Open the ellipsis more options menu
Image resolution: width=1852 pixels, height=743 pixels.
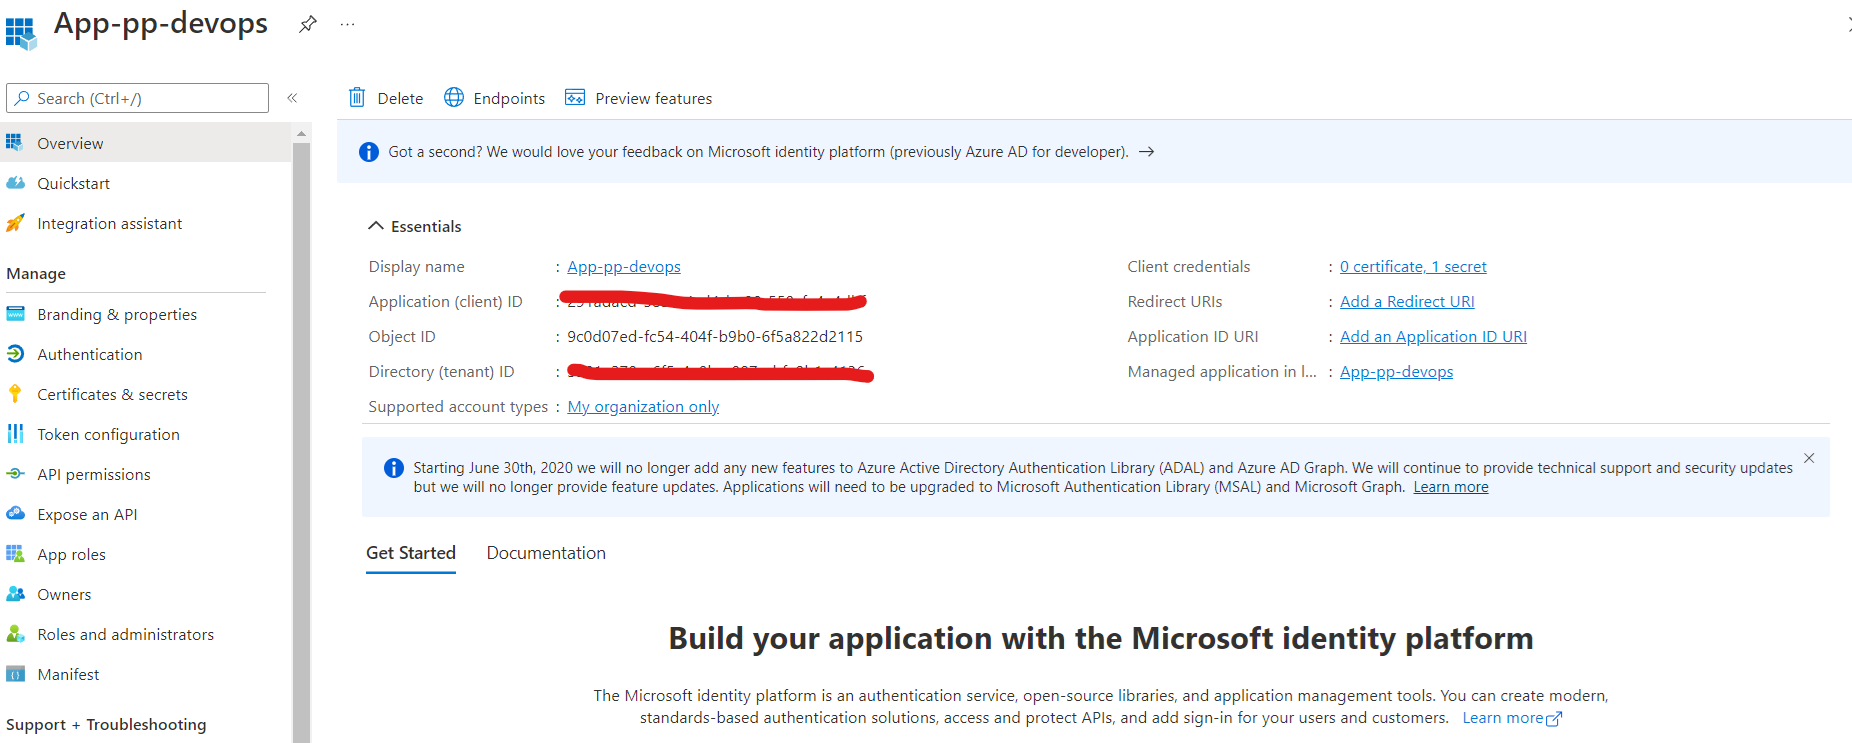pyautogui.click(x=347, y=24)
